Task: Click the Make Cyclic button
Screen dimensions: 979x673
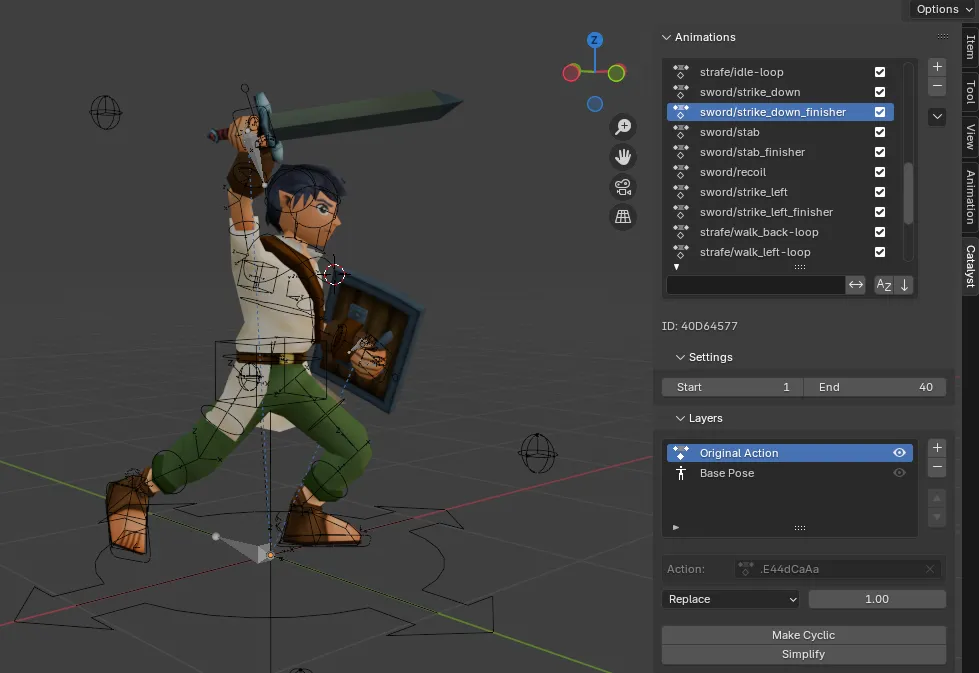Action: pyautogui.click(x=803, y=635)
